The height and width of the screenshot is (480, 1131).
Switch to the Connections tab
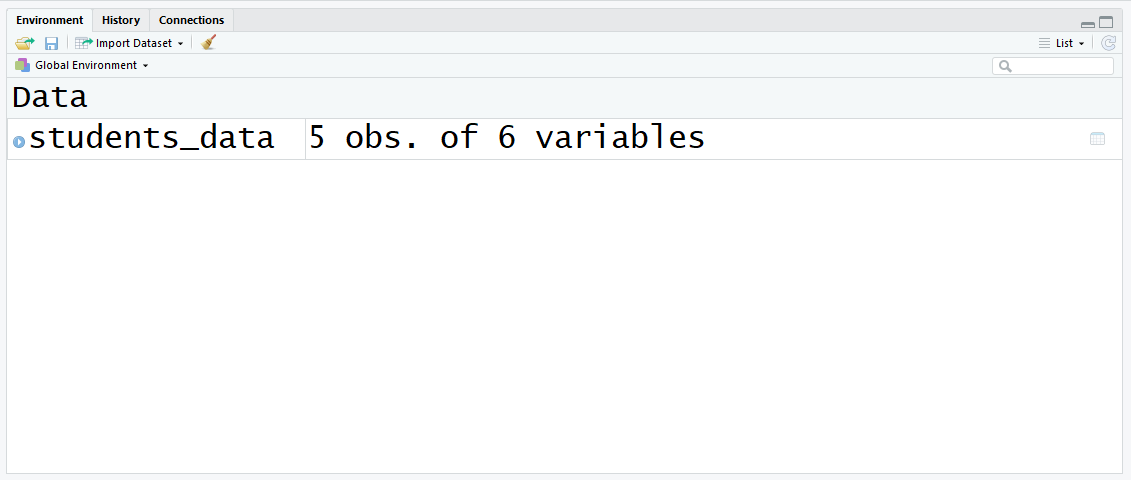pyautogui.click(x=191, y=20)
